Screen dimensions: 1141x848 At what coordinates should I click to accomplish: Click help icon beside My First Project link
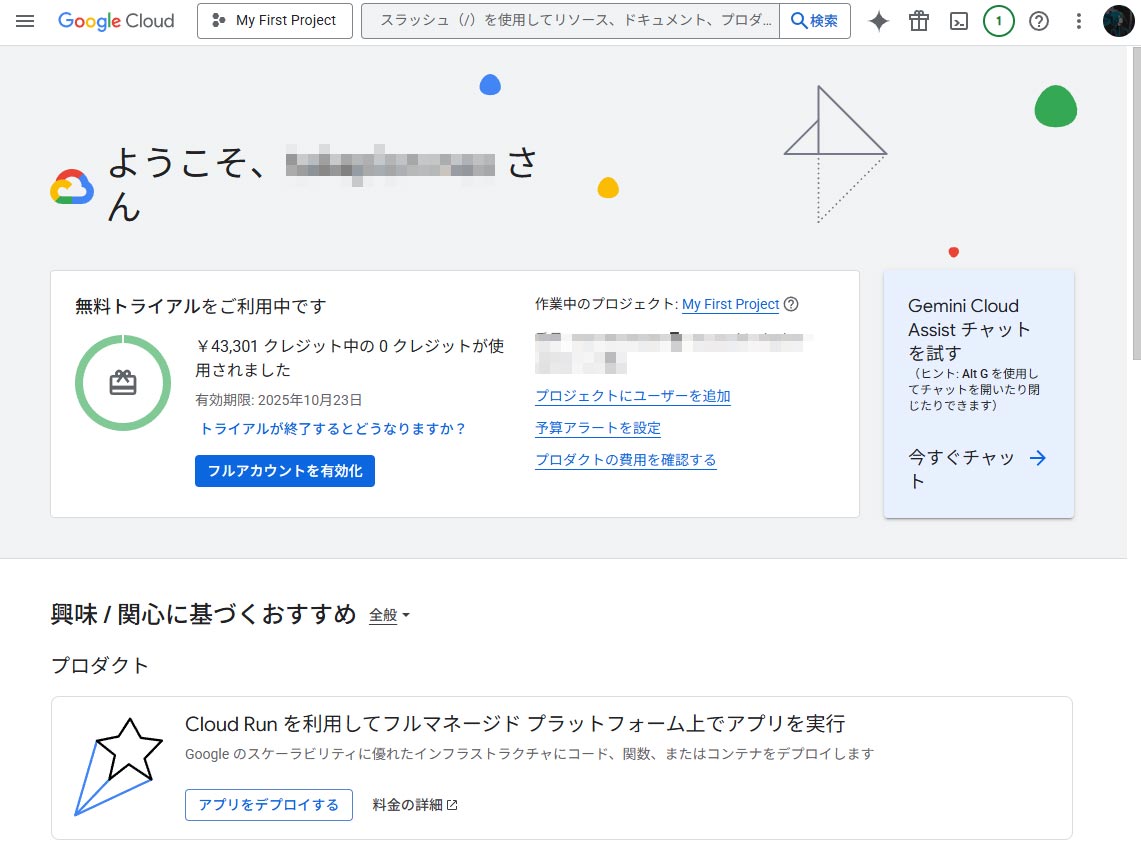[791, 304]
